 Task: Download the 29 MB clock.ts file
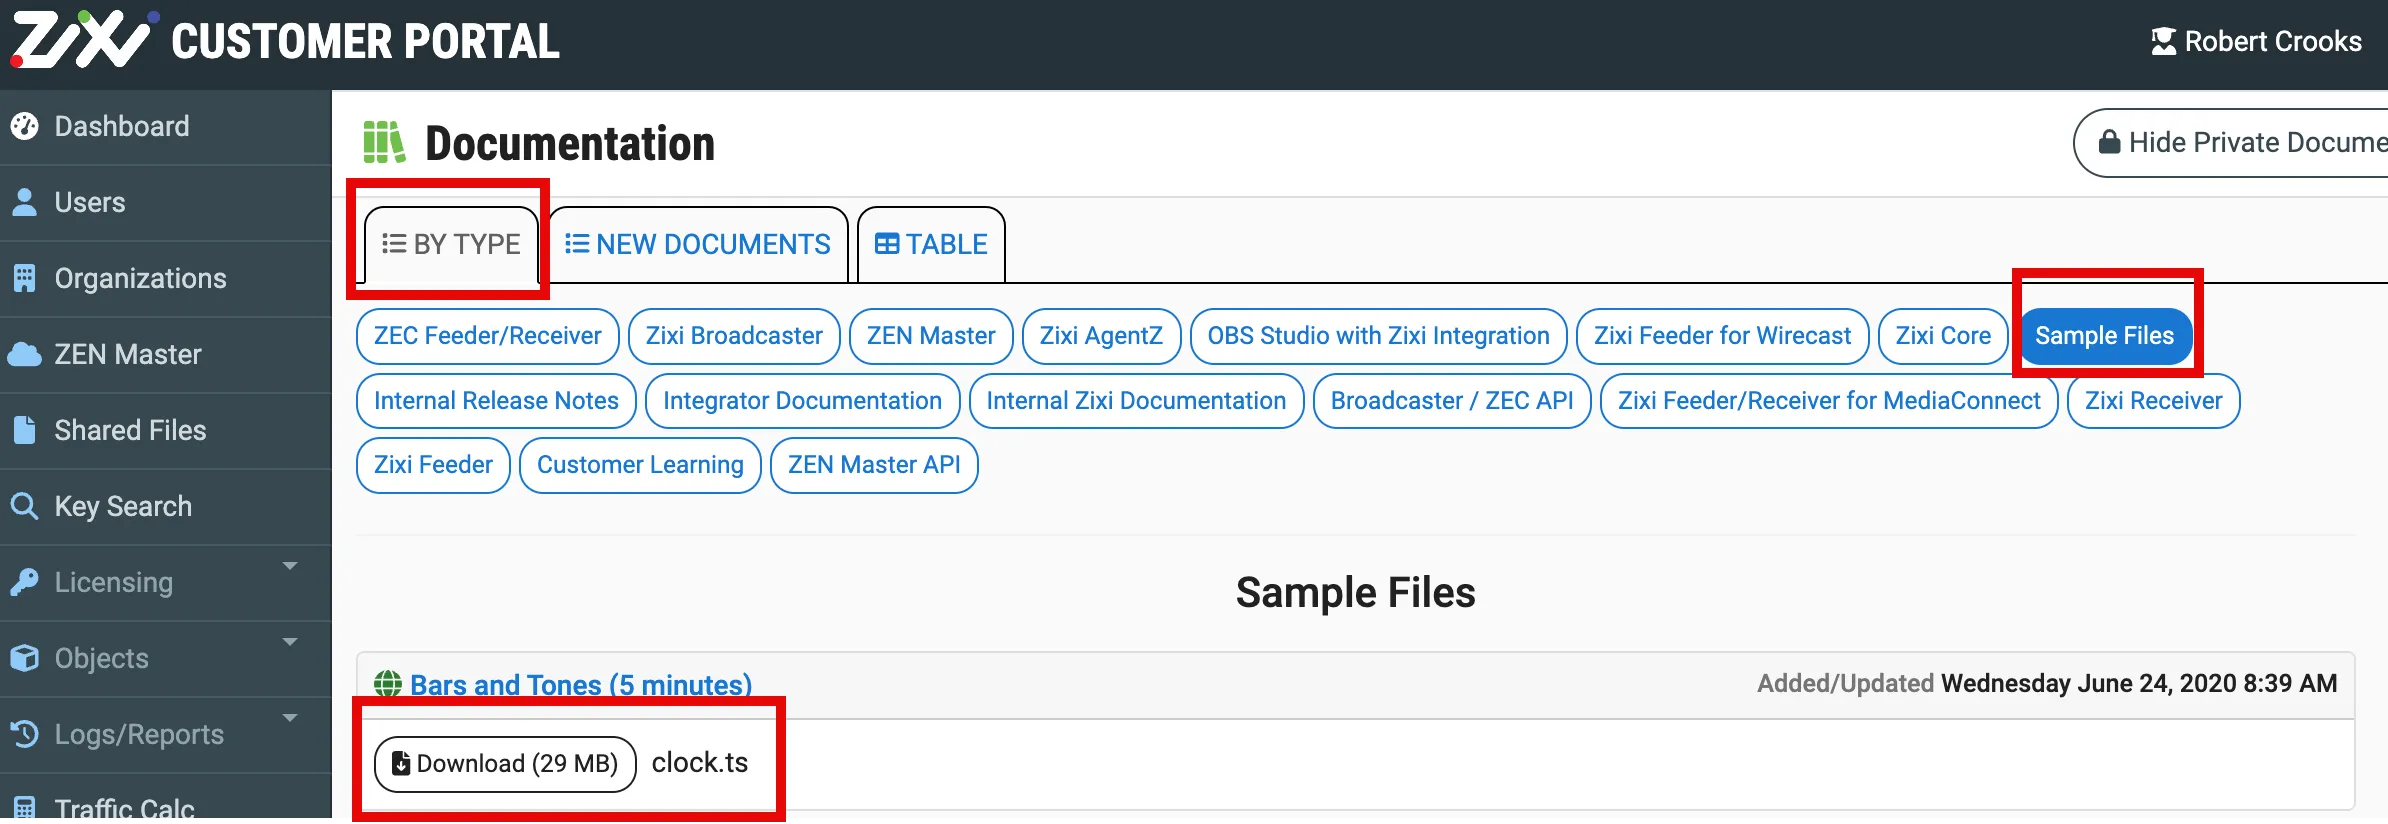tap(505, 764)
